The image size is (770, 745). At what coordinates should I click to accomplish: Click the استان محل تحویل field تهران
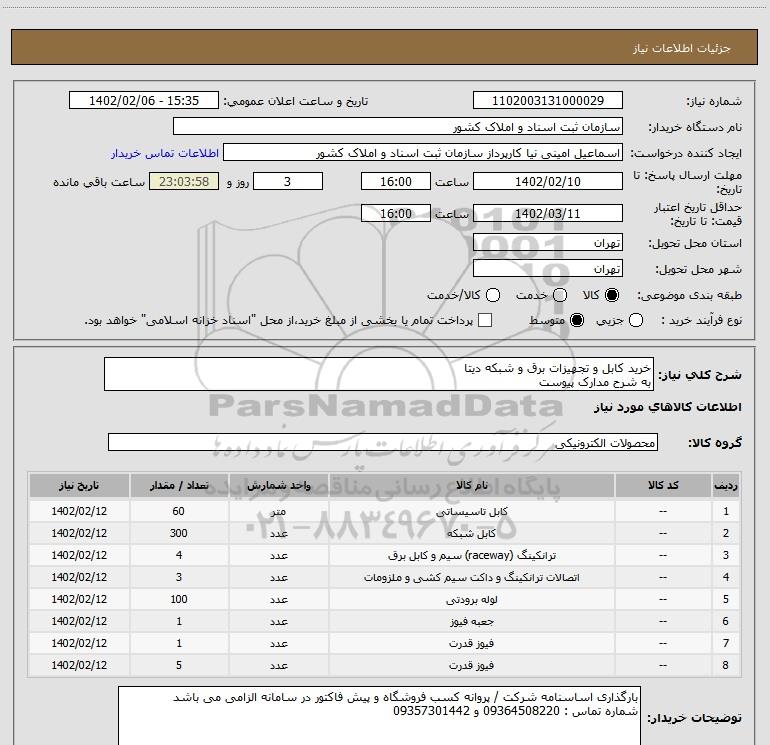[x=548, y=243]
